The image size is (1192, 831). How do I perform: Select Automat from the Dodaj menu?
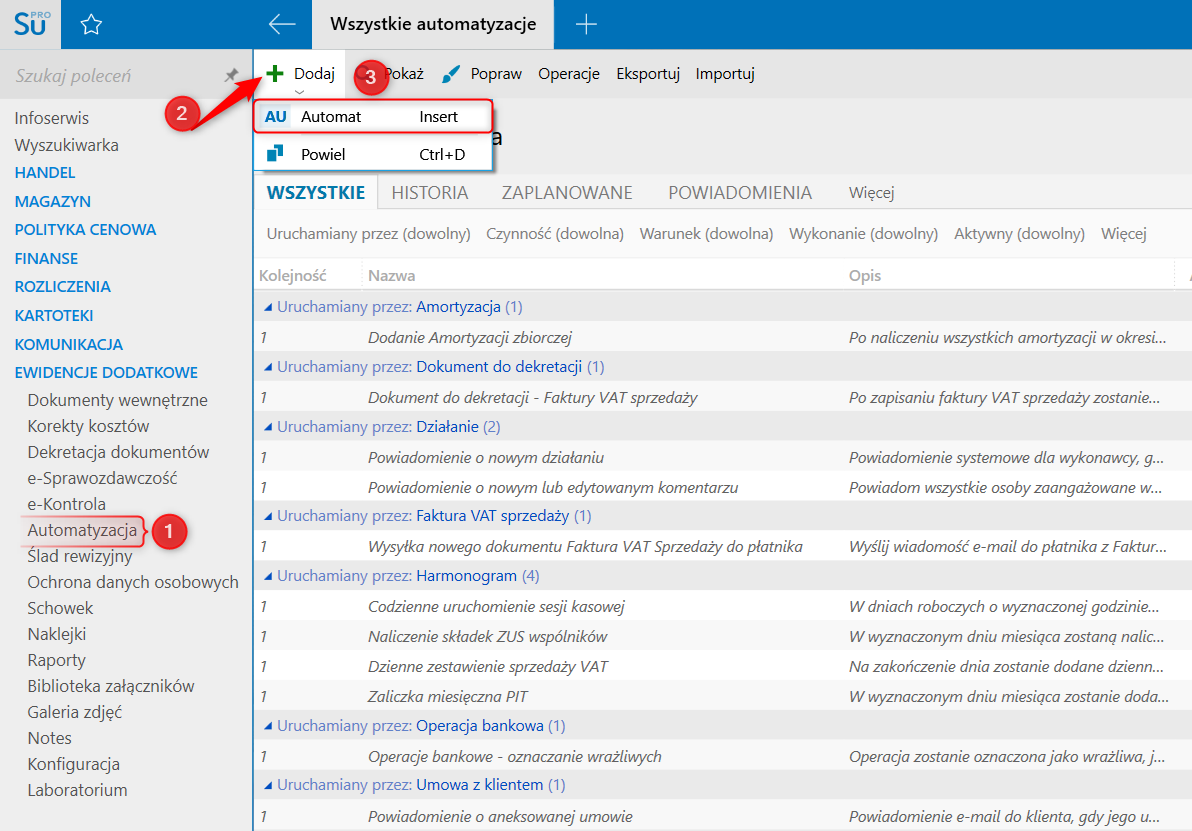point(331,117)
